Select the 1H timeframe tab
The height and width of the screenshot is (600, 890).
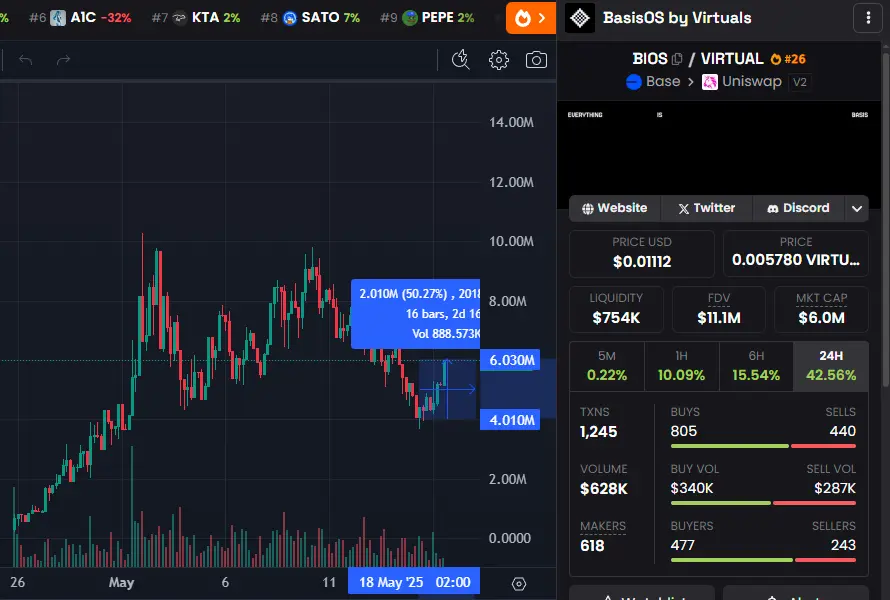click(x=681, y=366)
